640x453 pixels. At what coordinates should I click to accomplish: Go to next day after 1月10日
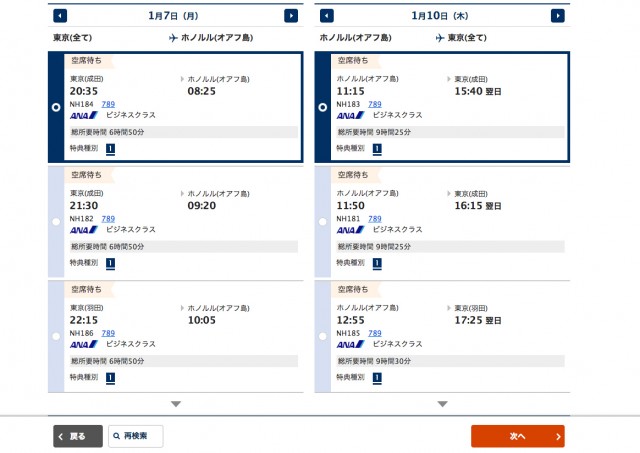558,16
